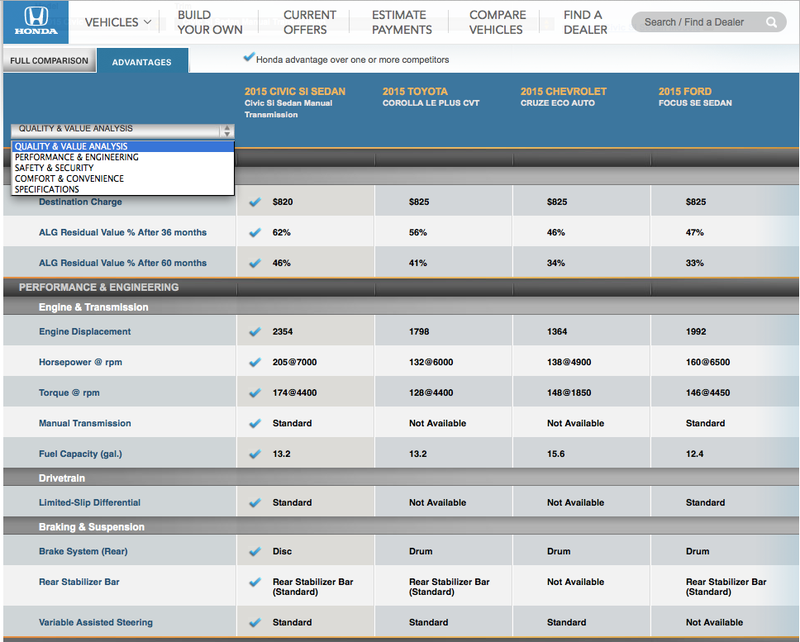Click ALG Residual Value After 36 months label
800x642 pixels.
click(122, 232)
